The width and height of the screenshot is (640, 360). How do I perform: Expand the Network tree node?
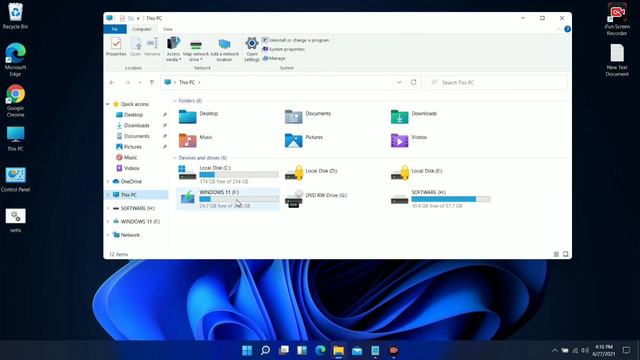(108, 235)
